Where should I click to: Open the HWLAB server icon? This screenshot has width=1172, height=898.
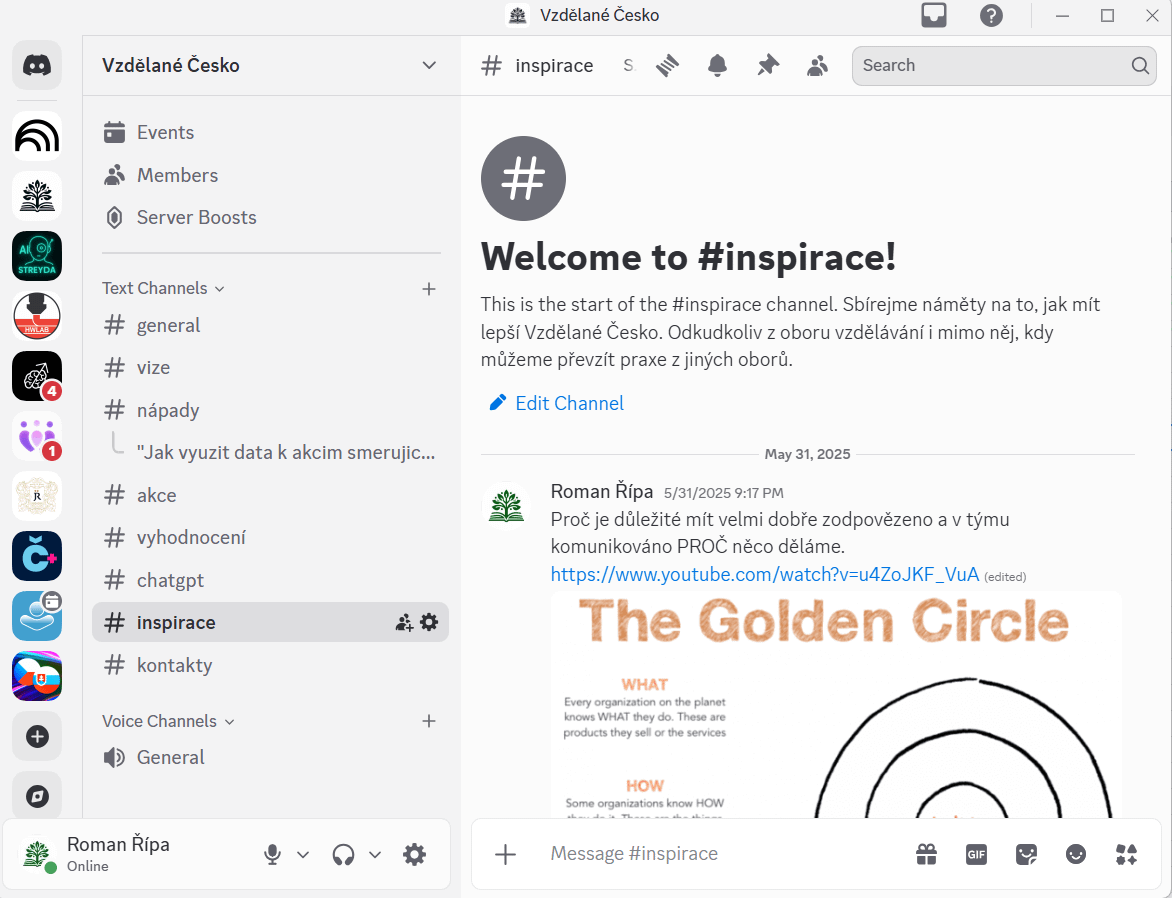(37, 316)
